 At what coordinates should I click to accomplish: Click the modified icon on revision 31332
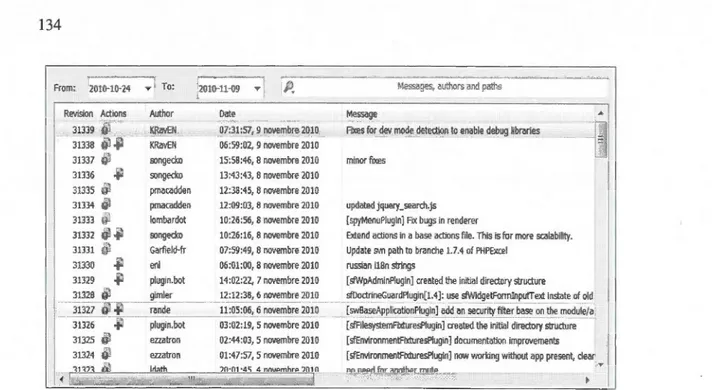coord(106,234)
